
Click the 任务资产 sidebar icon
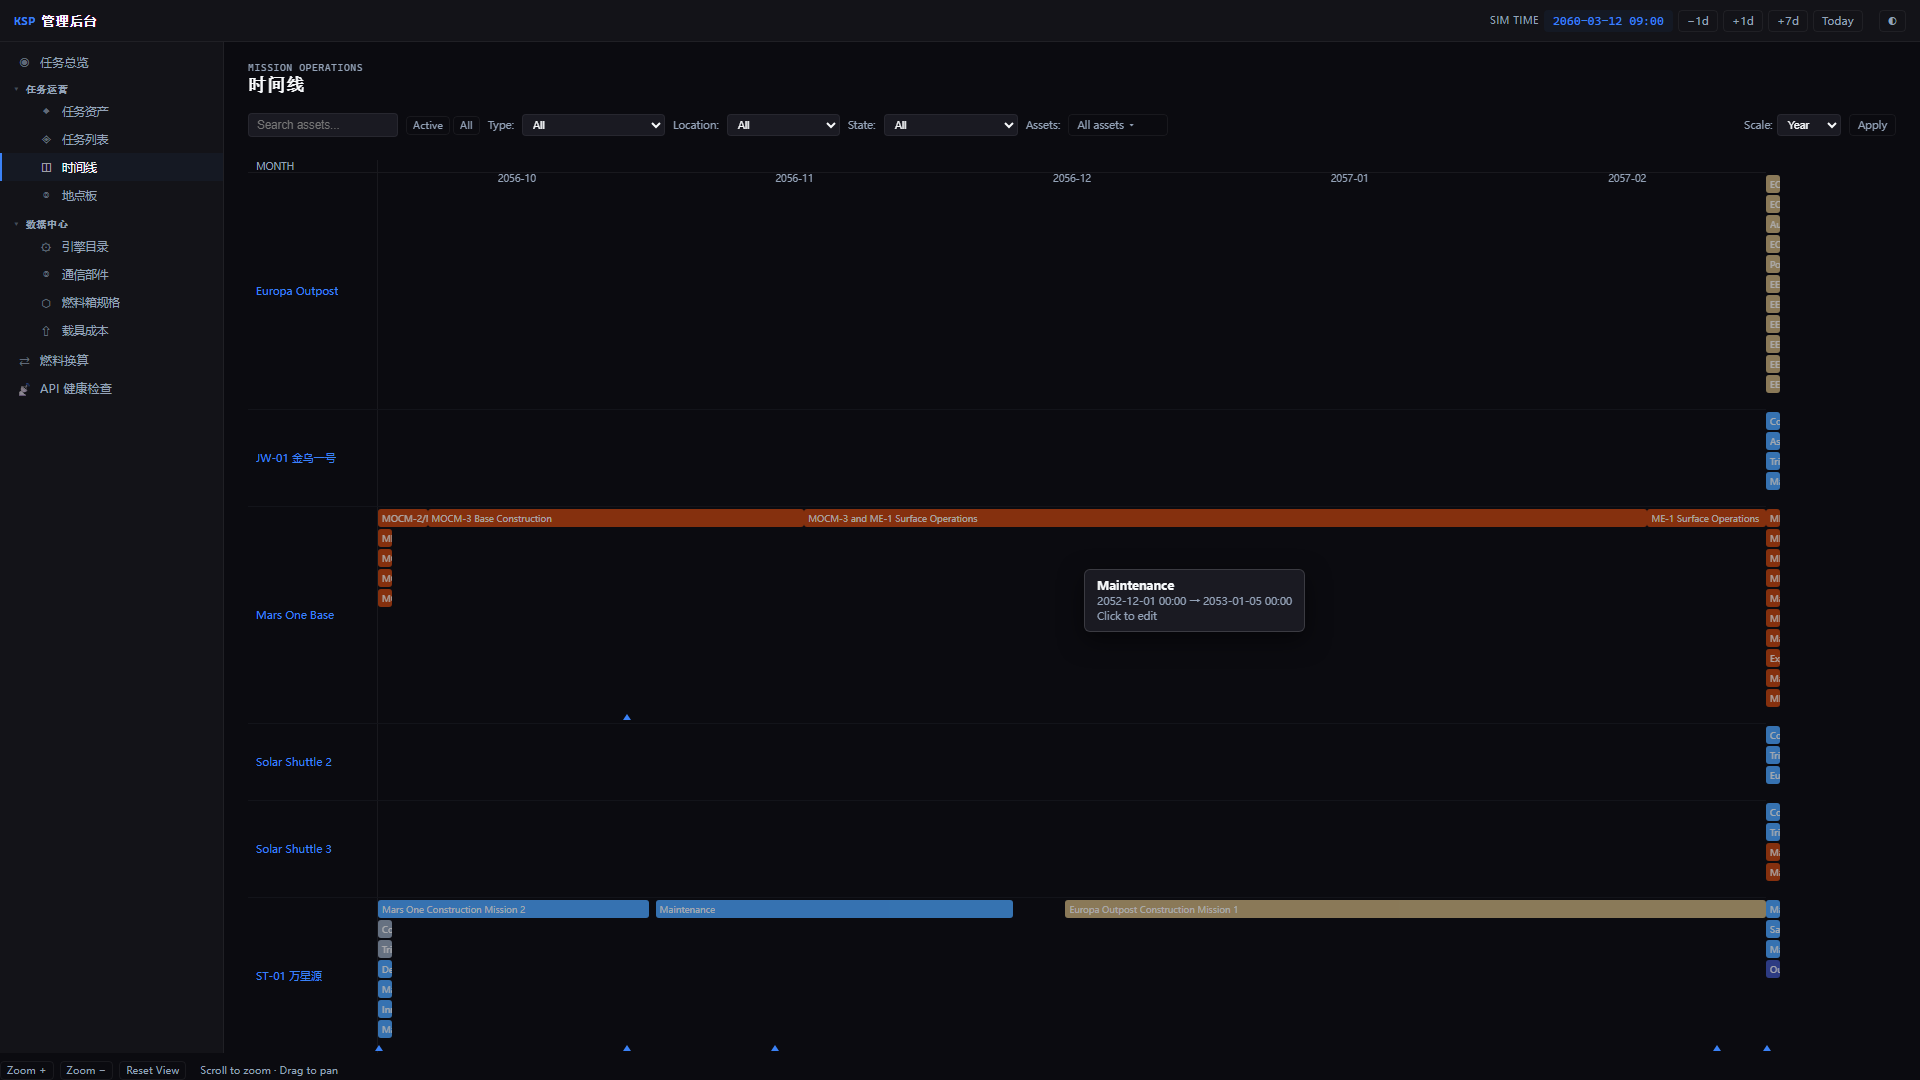[46, 112]
